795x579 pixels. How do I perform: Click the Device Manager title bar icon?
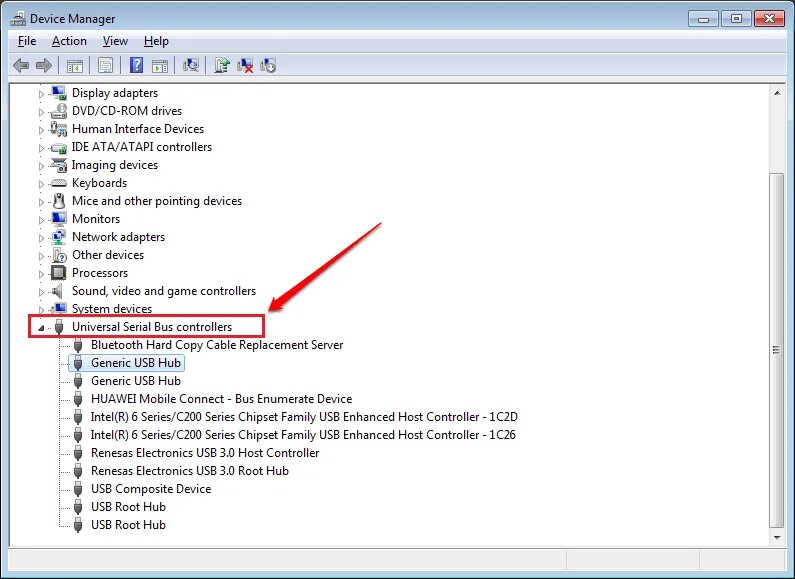pyautogui.click(x=18, y=19)
